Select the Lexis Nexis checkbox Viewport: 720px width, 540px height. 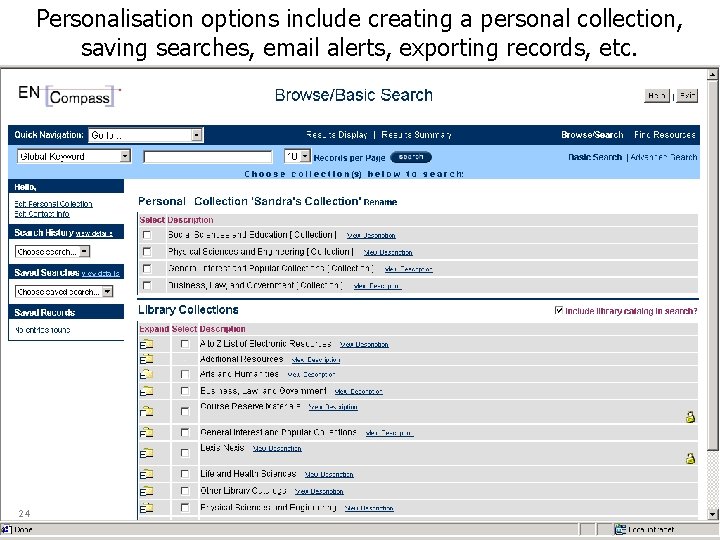pos(185,453)
